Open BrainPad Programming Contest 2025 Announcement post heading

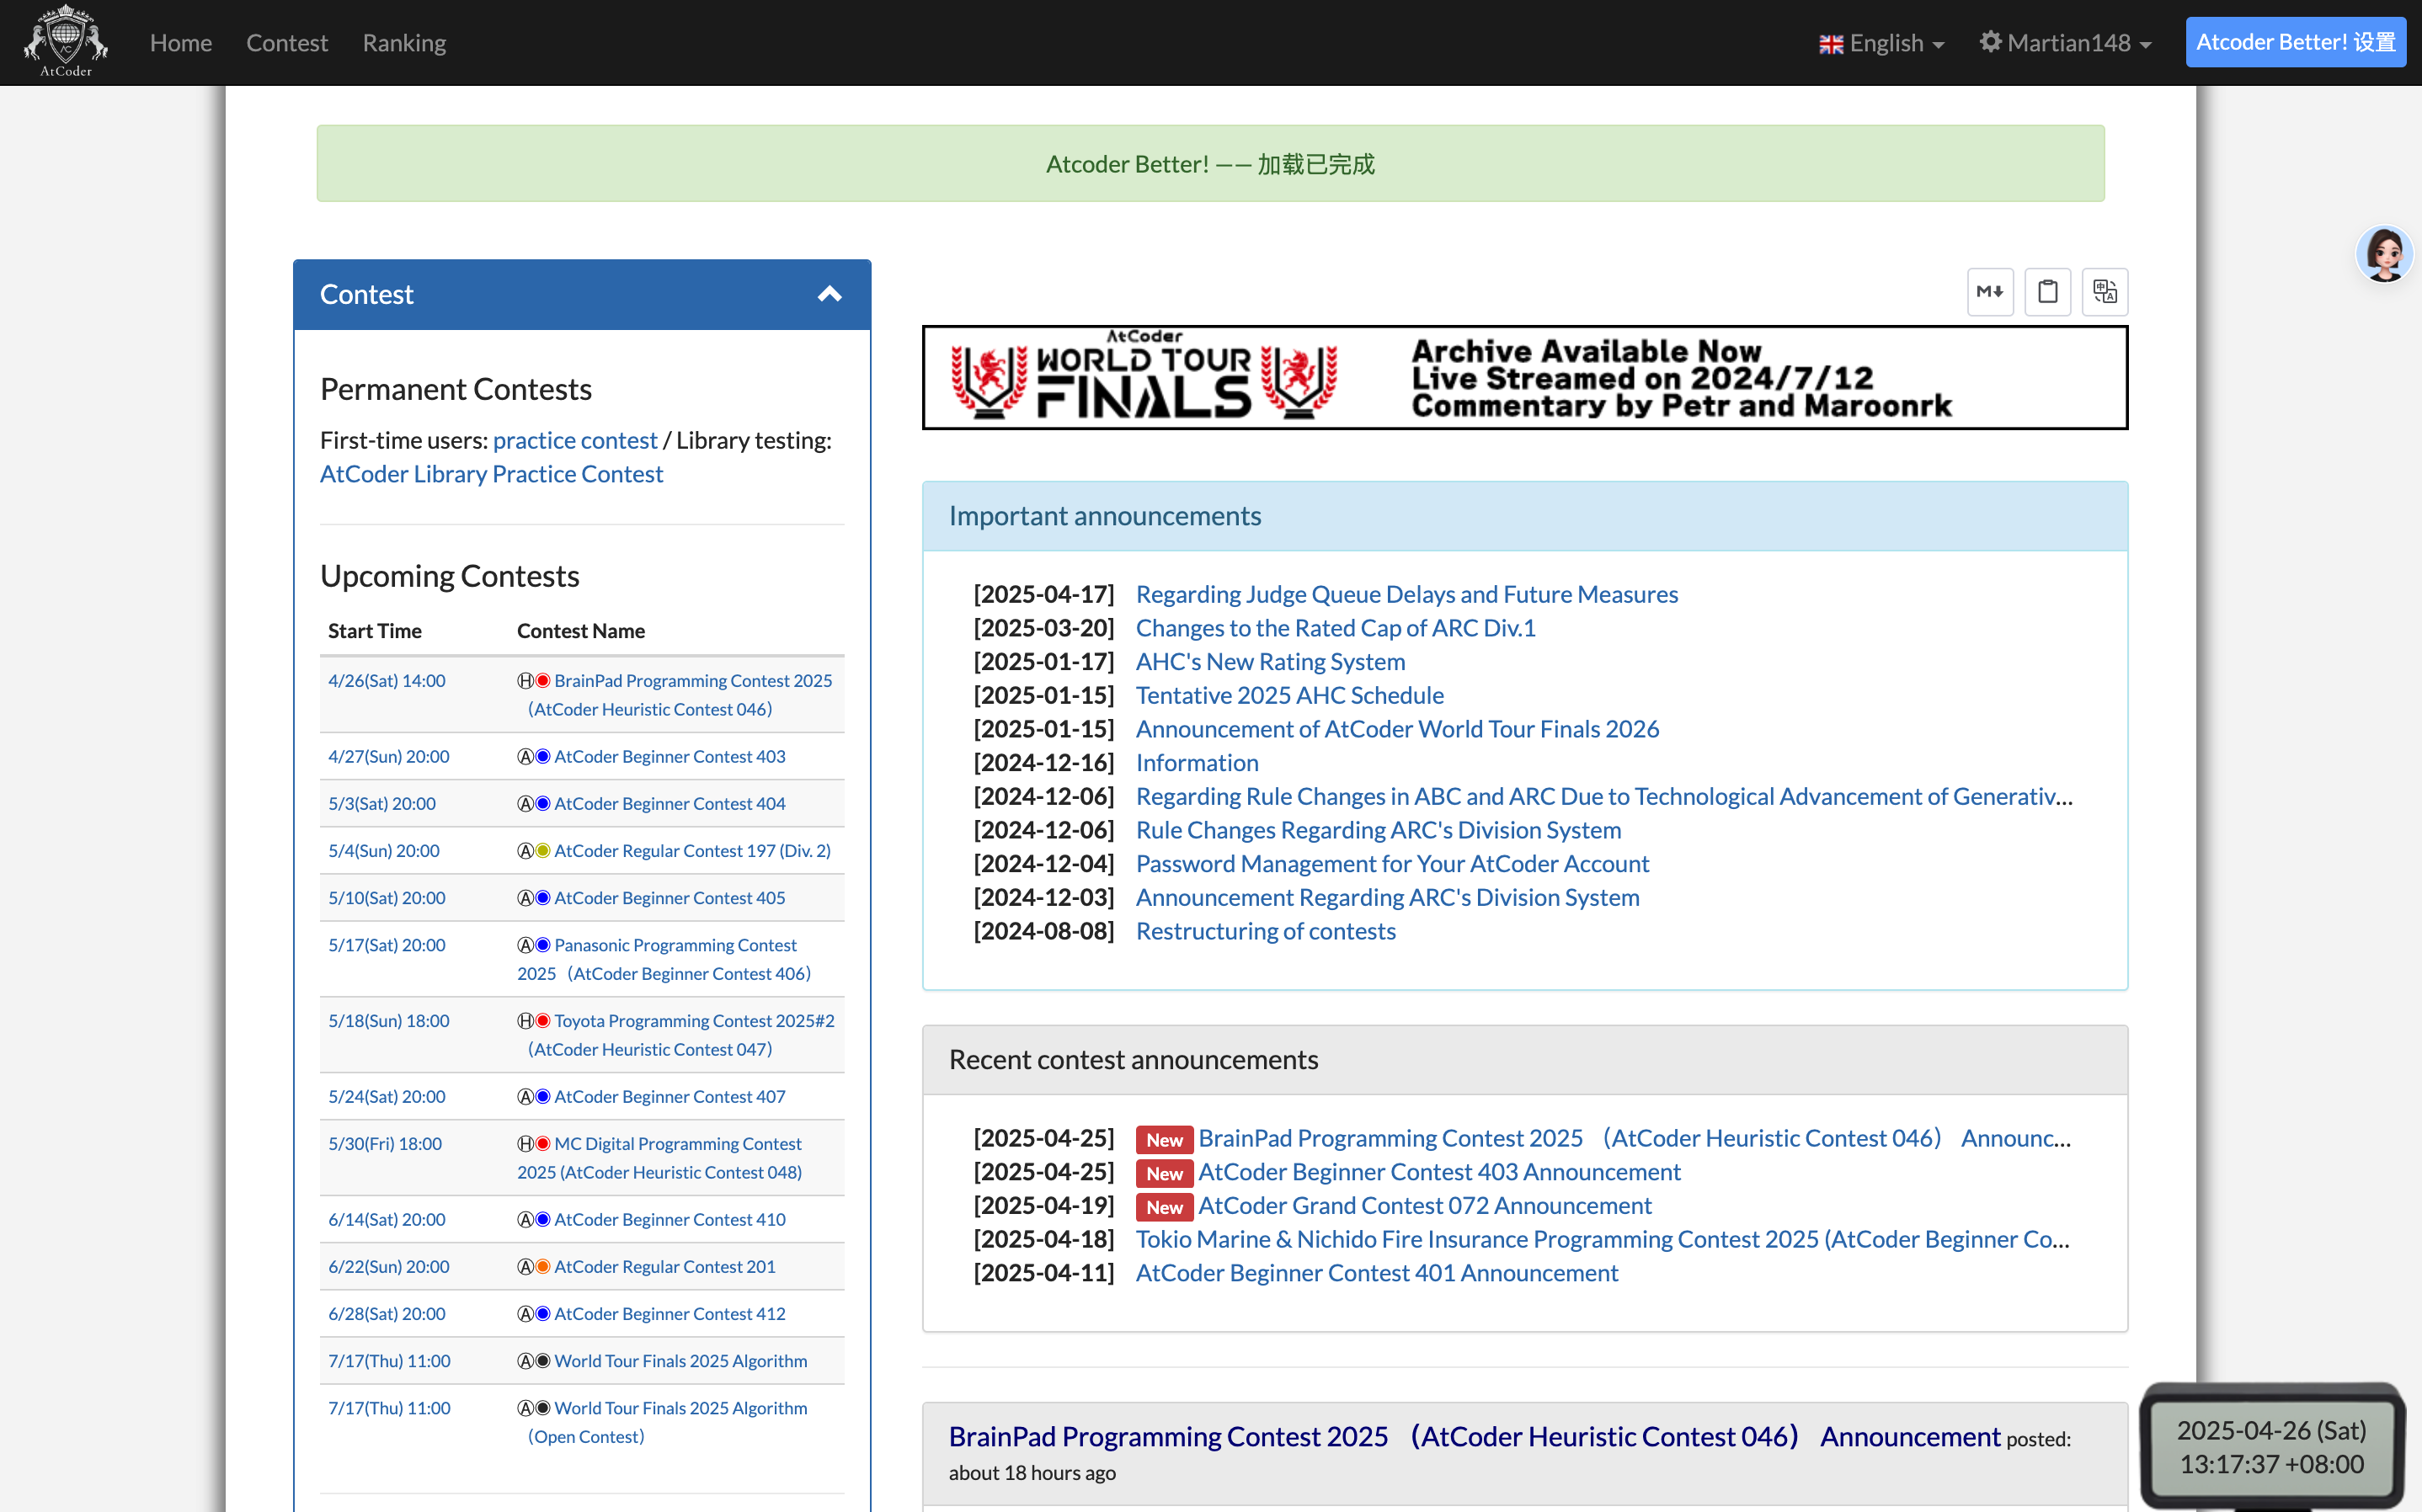click(1474, 1436)
